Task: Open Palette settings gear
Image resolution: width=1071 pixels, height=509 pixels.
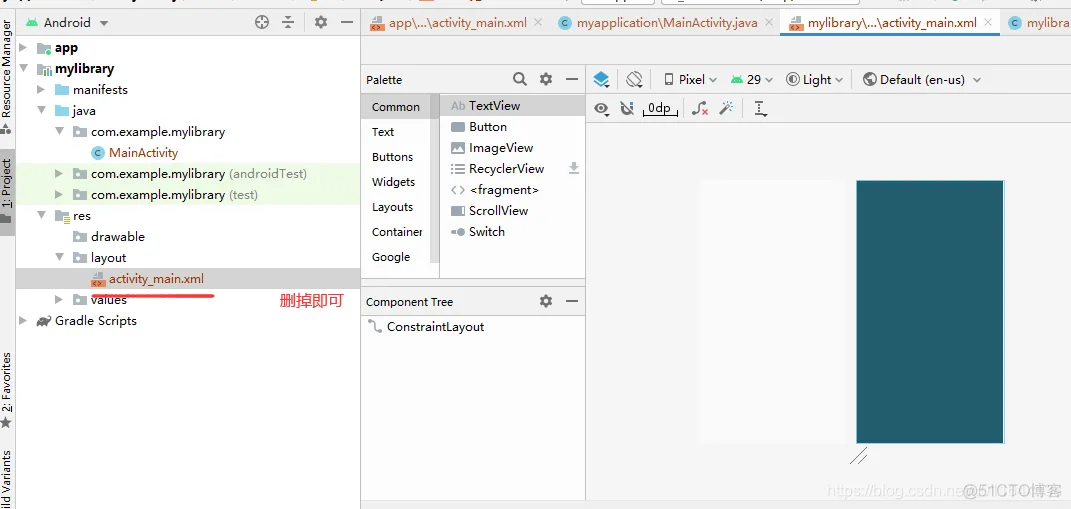Action: (x=546, y=79)
